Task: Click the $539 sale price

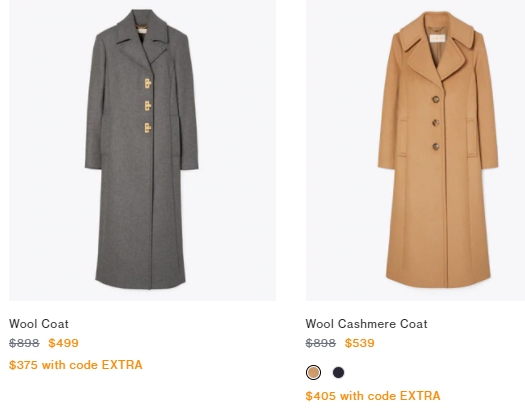Action: (x=360, y=343)
